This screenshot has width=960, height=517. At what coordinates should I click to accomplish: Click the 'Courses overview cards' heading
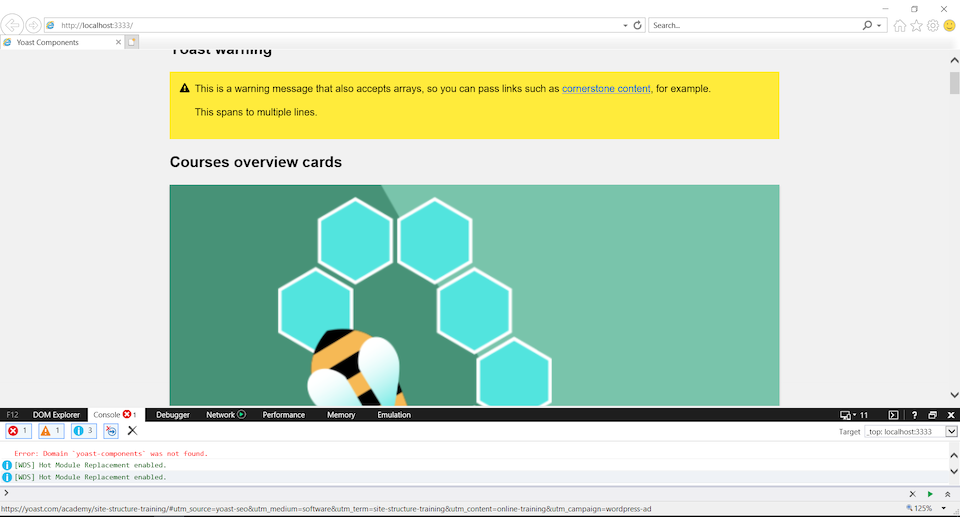[256, 162]
